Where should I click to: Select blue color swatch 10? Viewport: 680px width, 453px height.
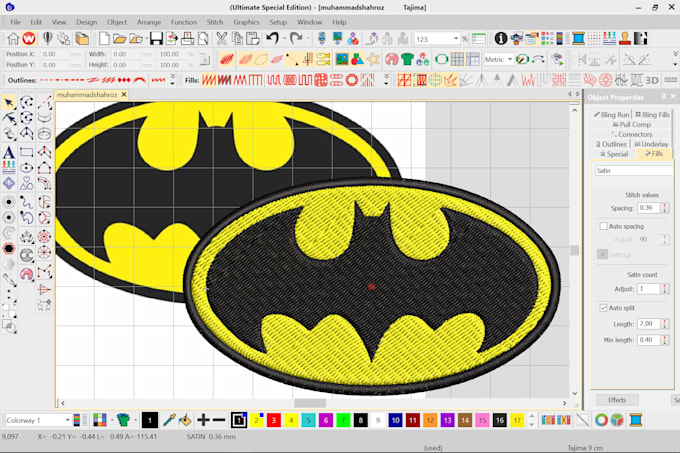tap(395, 420)
